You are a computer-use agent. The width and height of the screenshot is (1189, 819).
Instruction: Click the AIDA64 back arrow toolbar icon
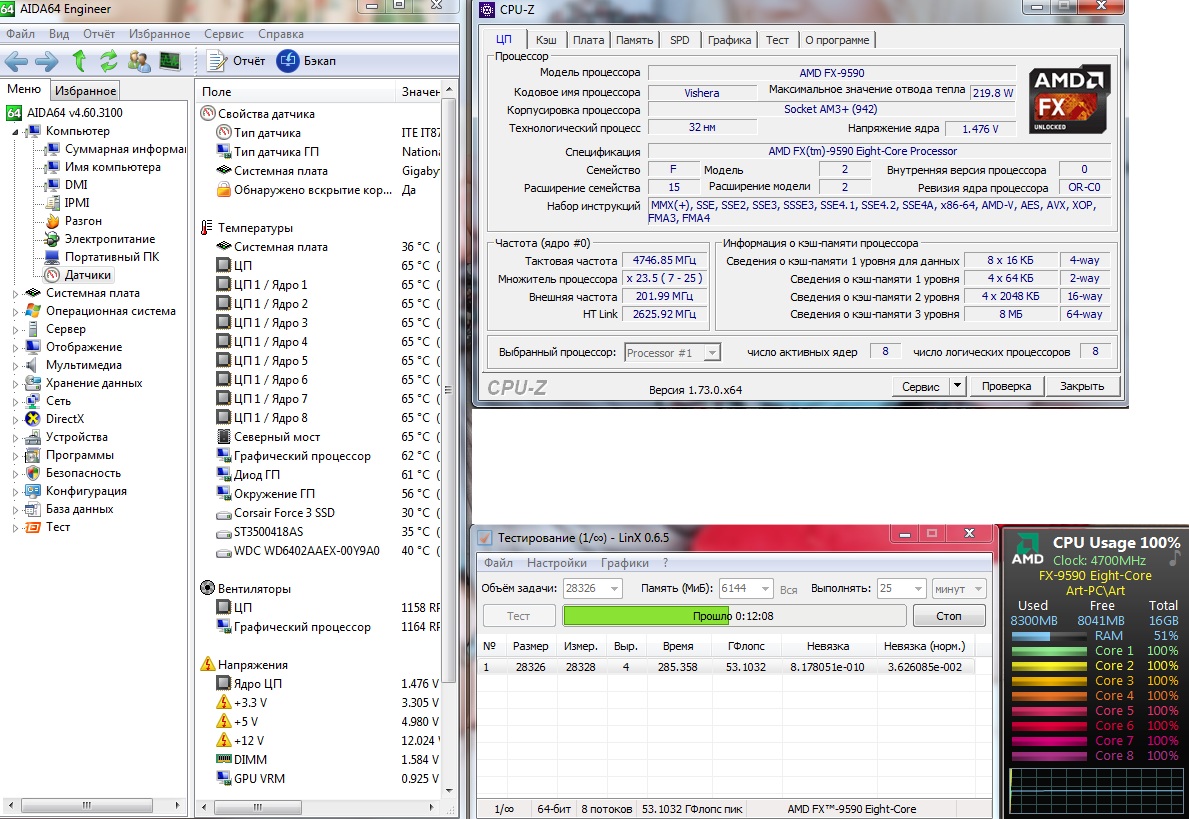(16, 61)
